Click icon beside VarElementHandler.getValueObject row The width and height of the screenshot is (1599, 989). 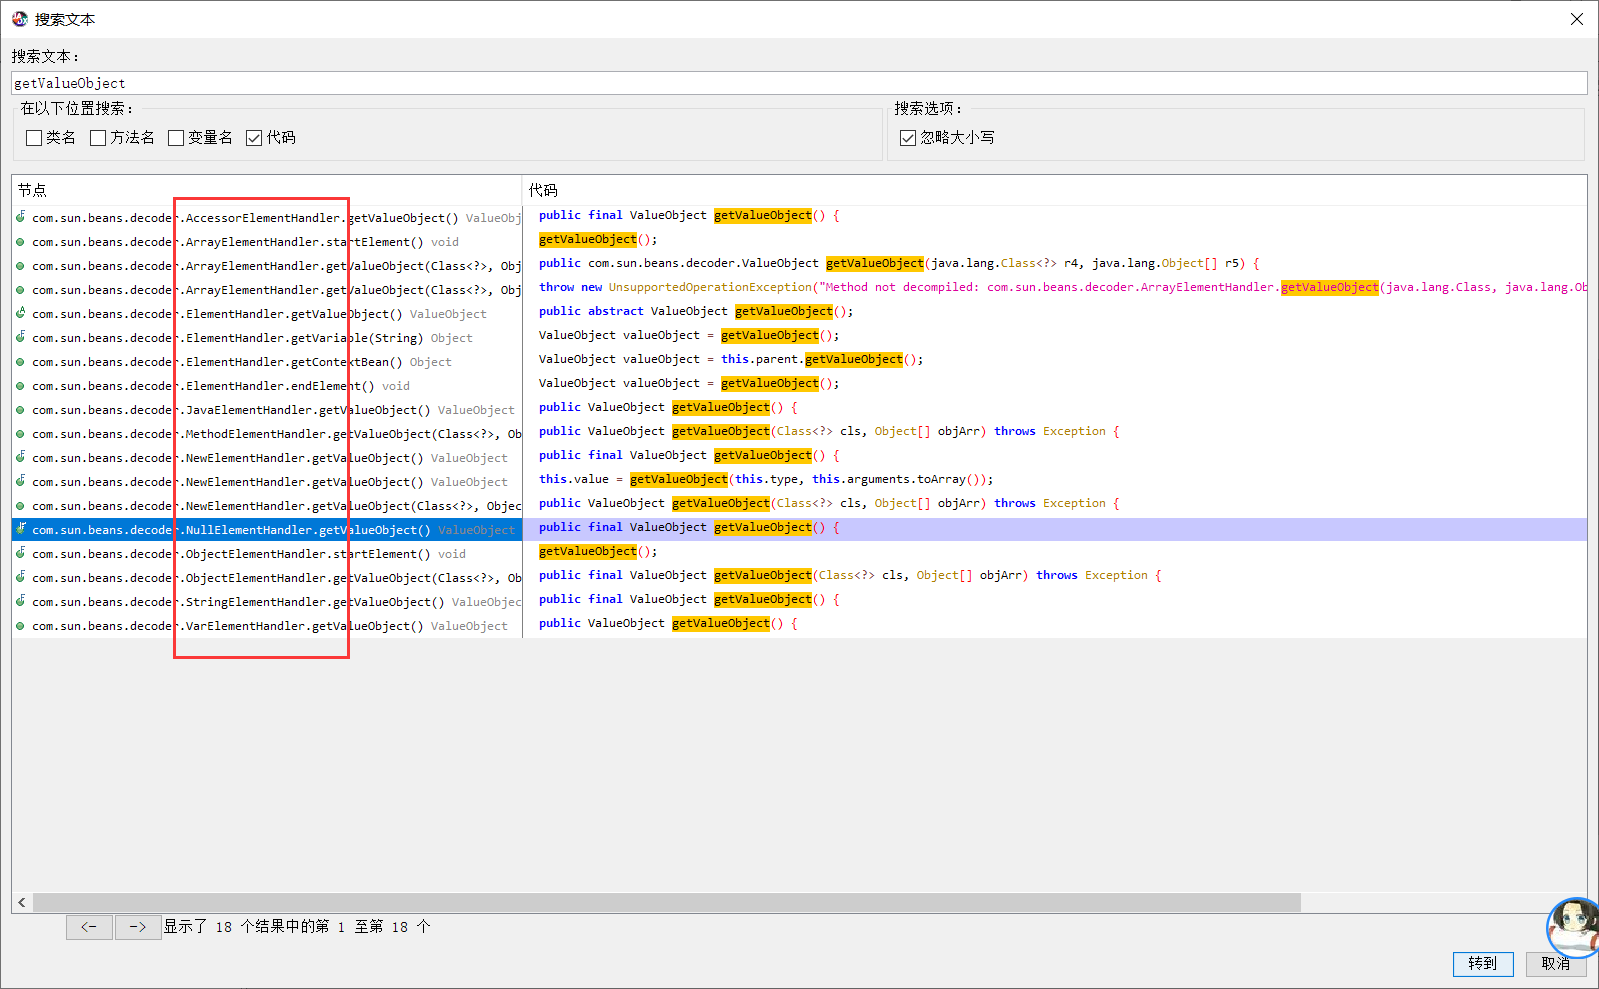point(20,626)
